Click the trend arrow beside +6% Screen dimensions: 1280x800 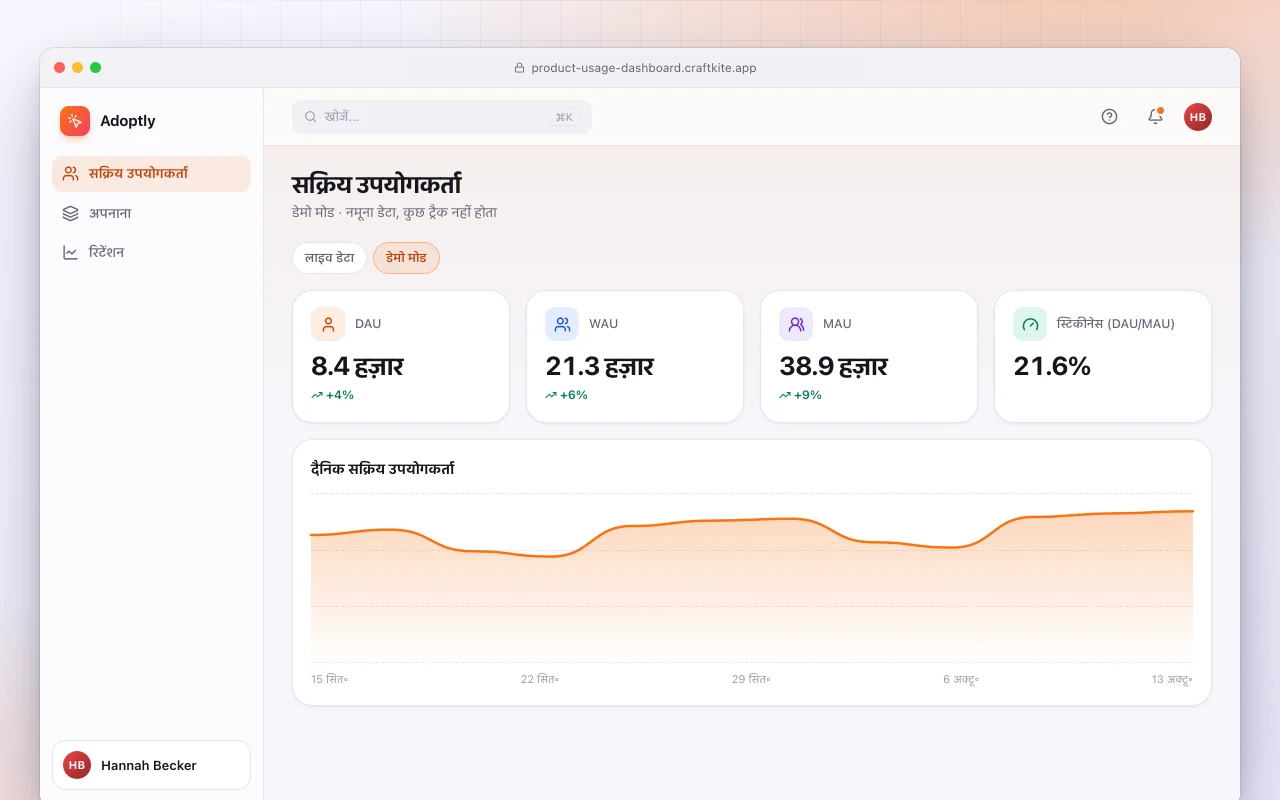[551, 395]
